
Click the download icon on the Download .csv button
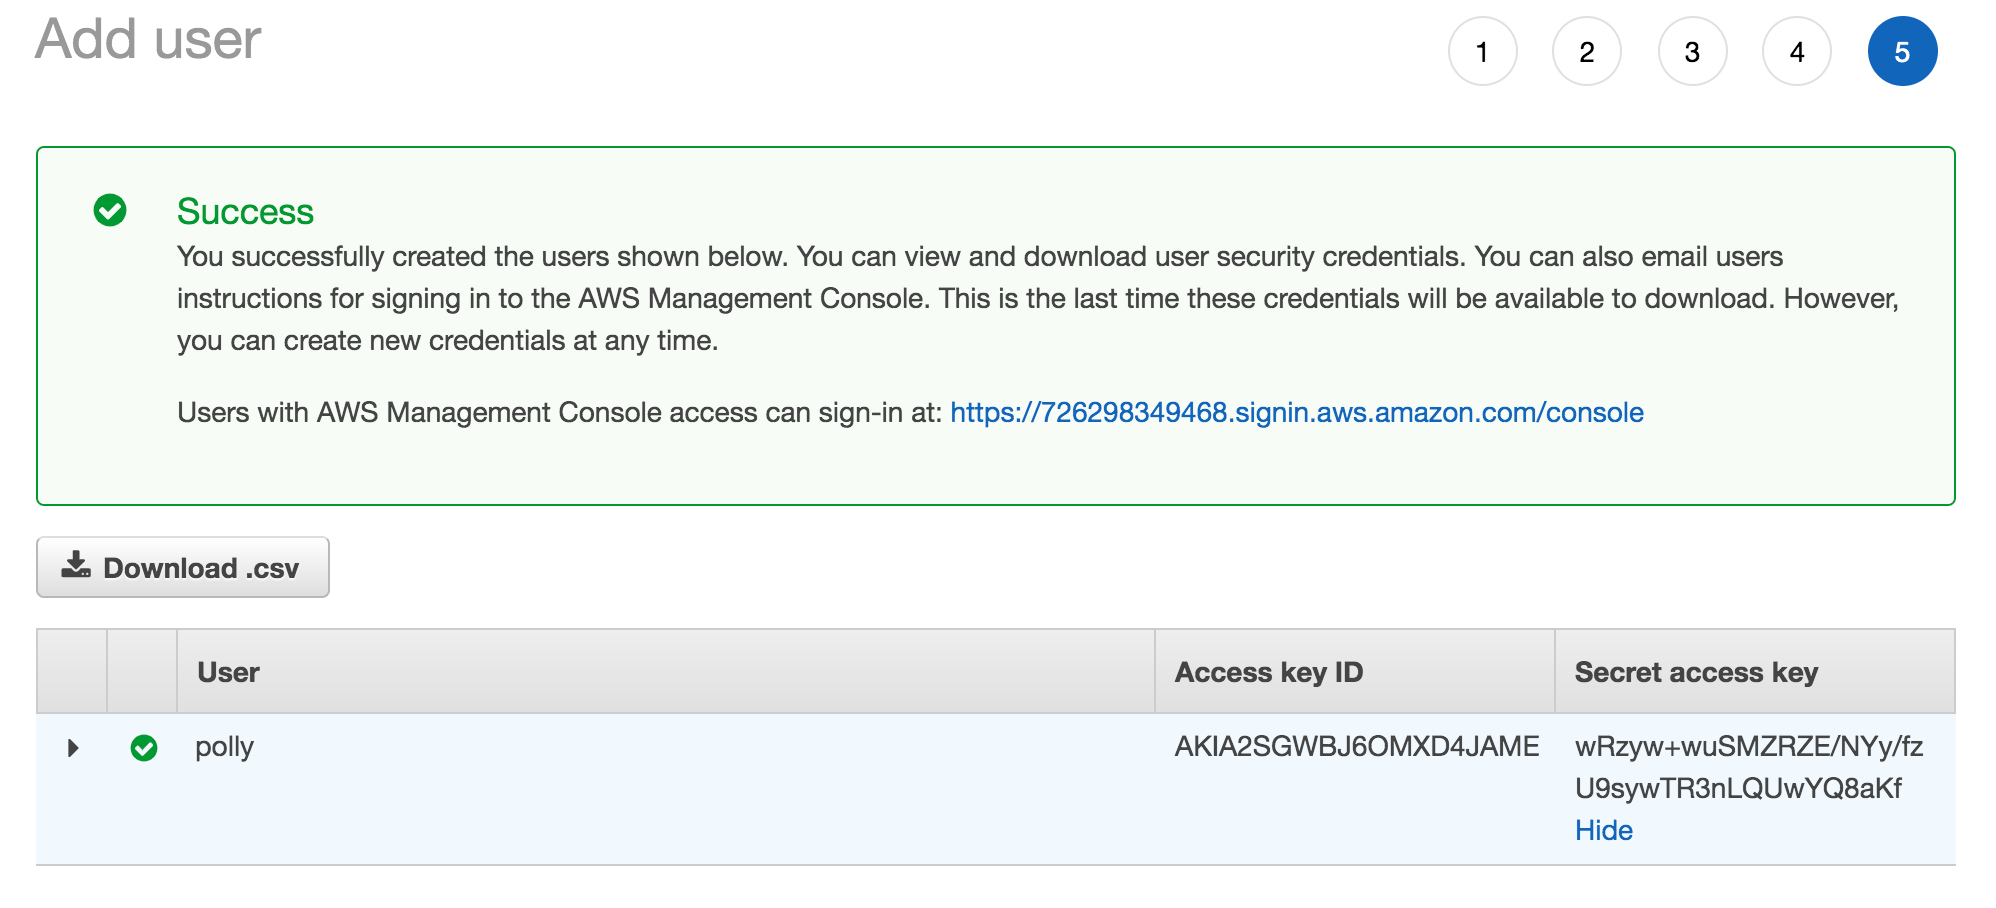pyautogui.click(x=76, y=566)
